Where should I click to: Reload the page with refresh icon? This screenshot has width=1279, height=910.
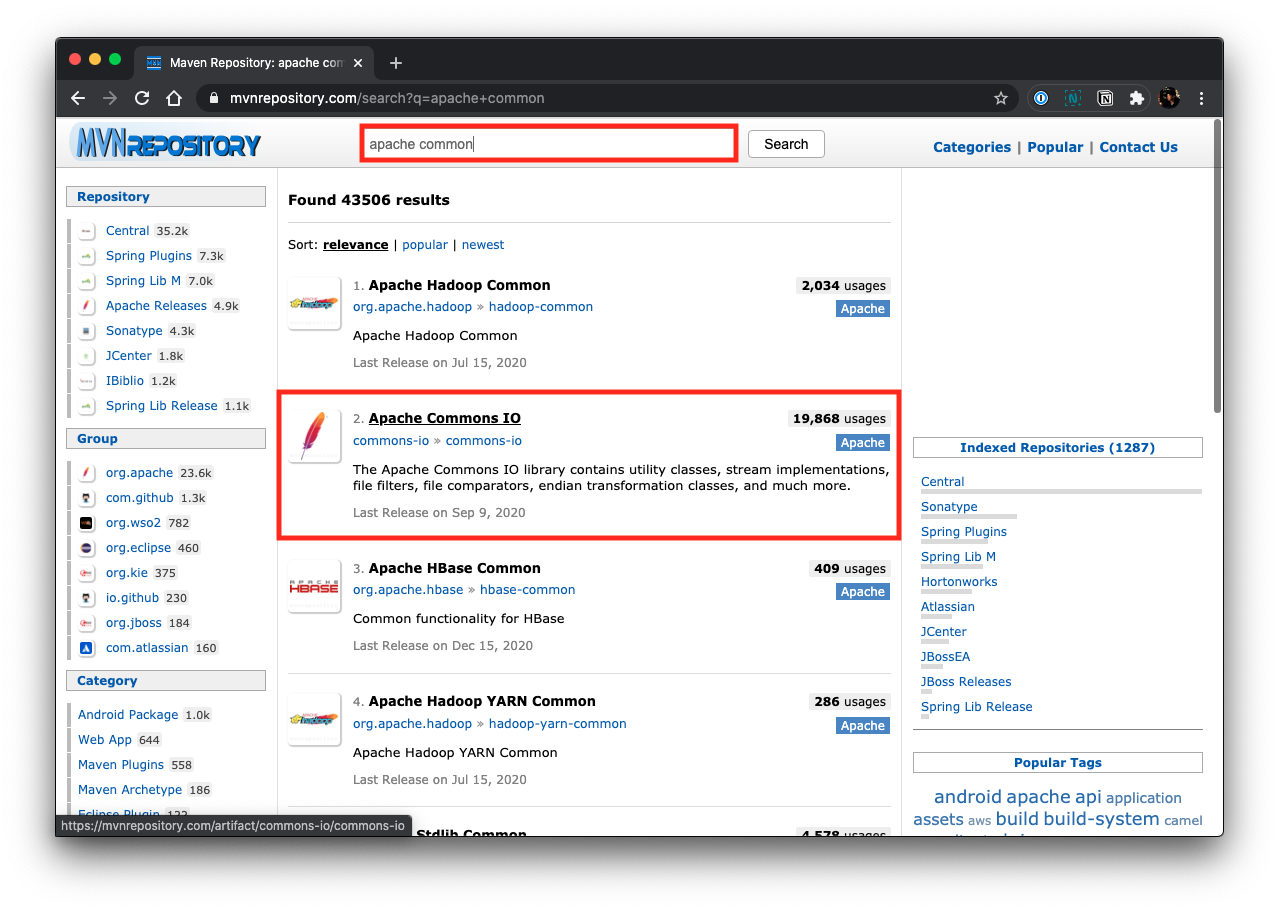click(142, 98)
